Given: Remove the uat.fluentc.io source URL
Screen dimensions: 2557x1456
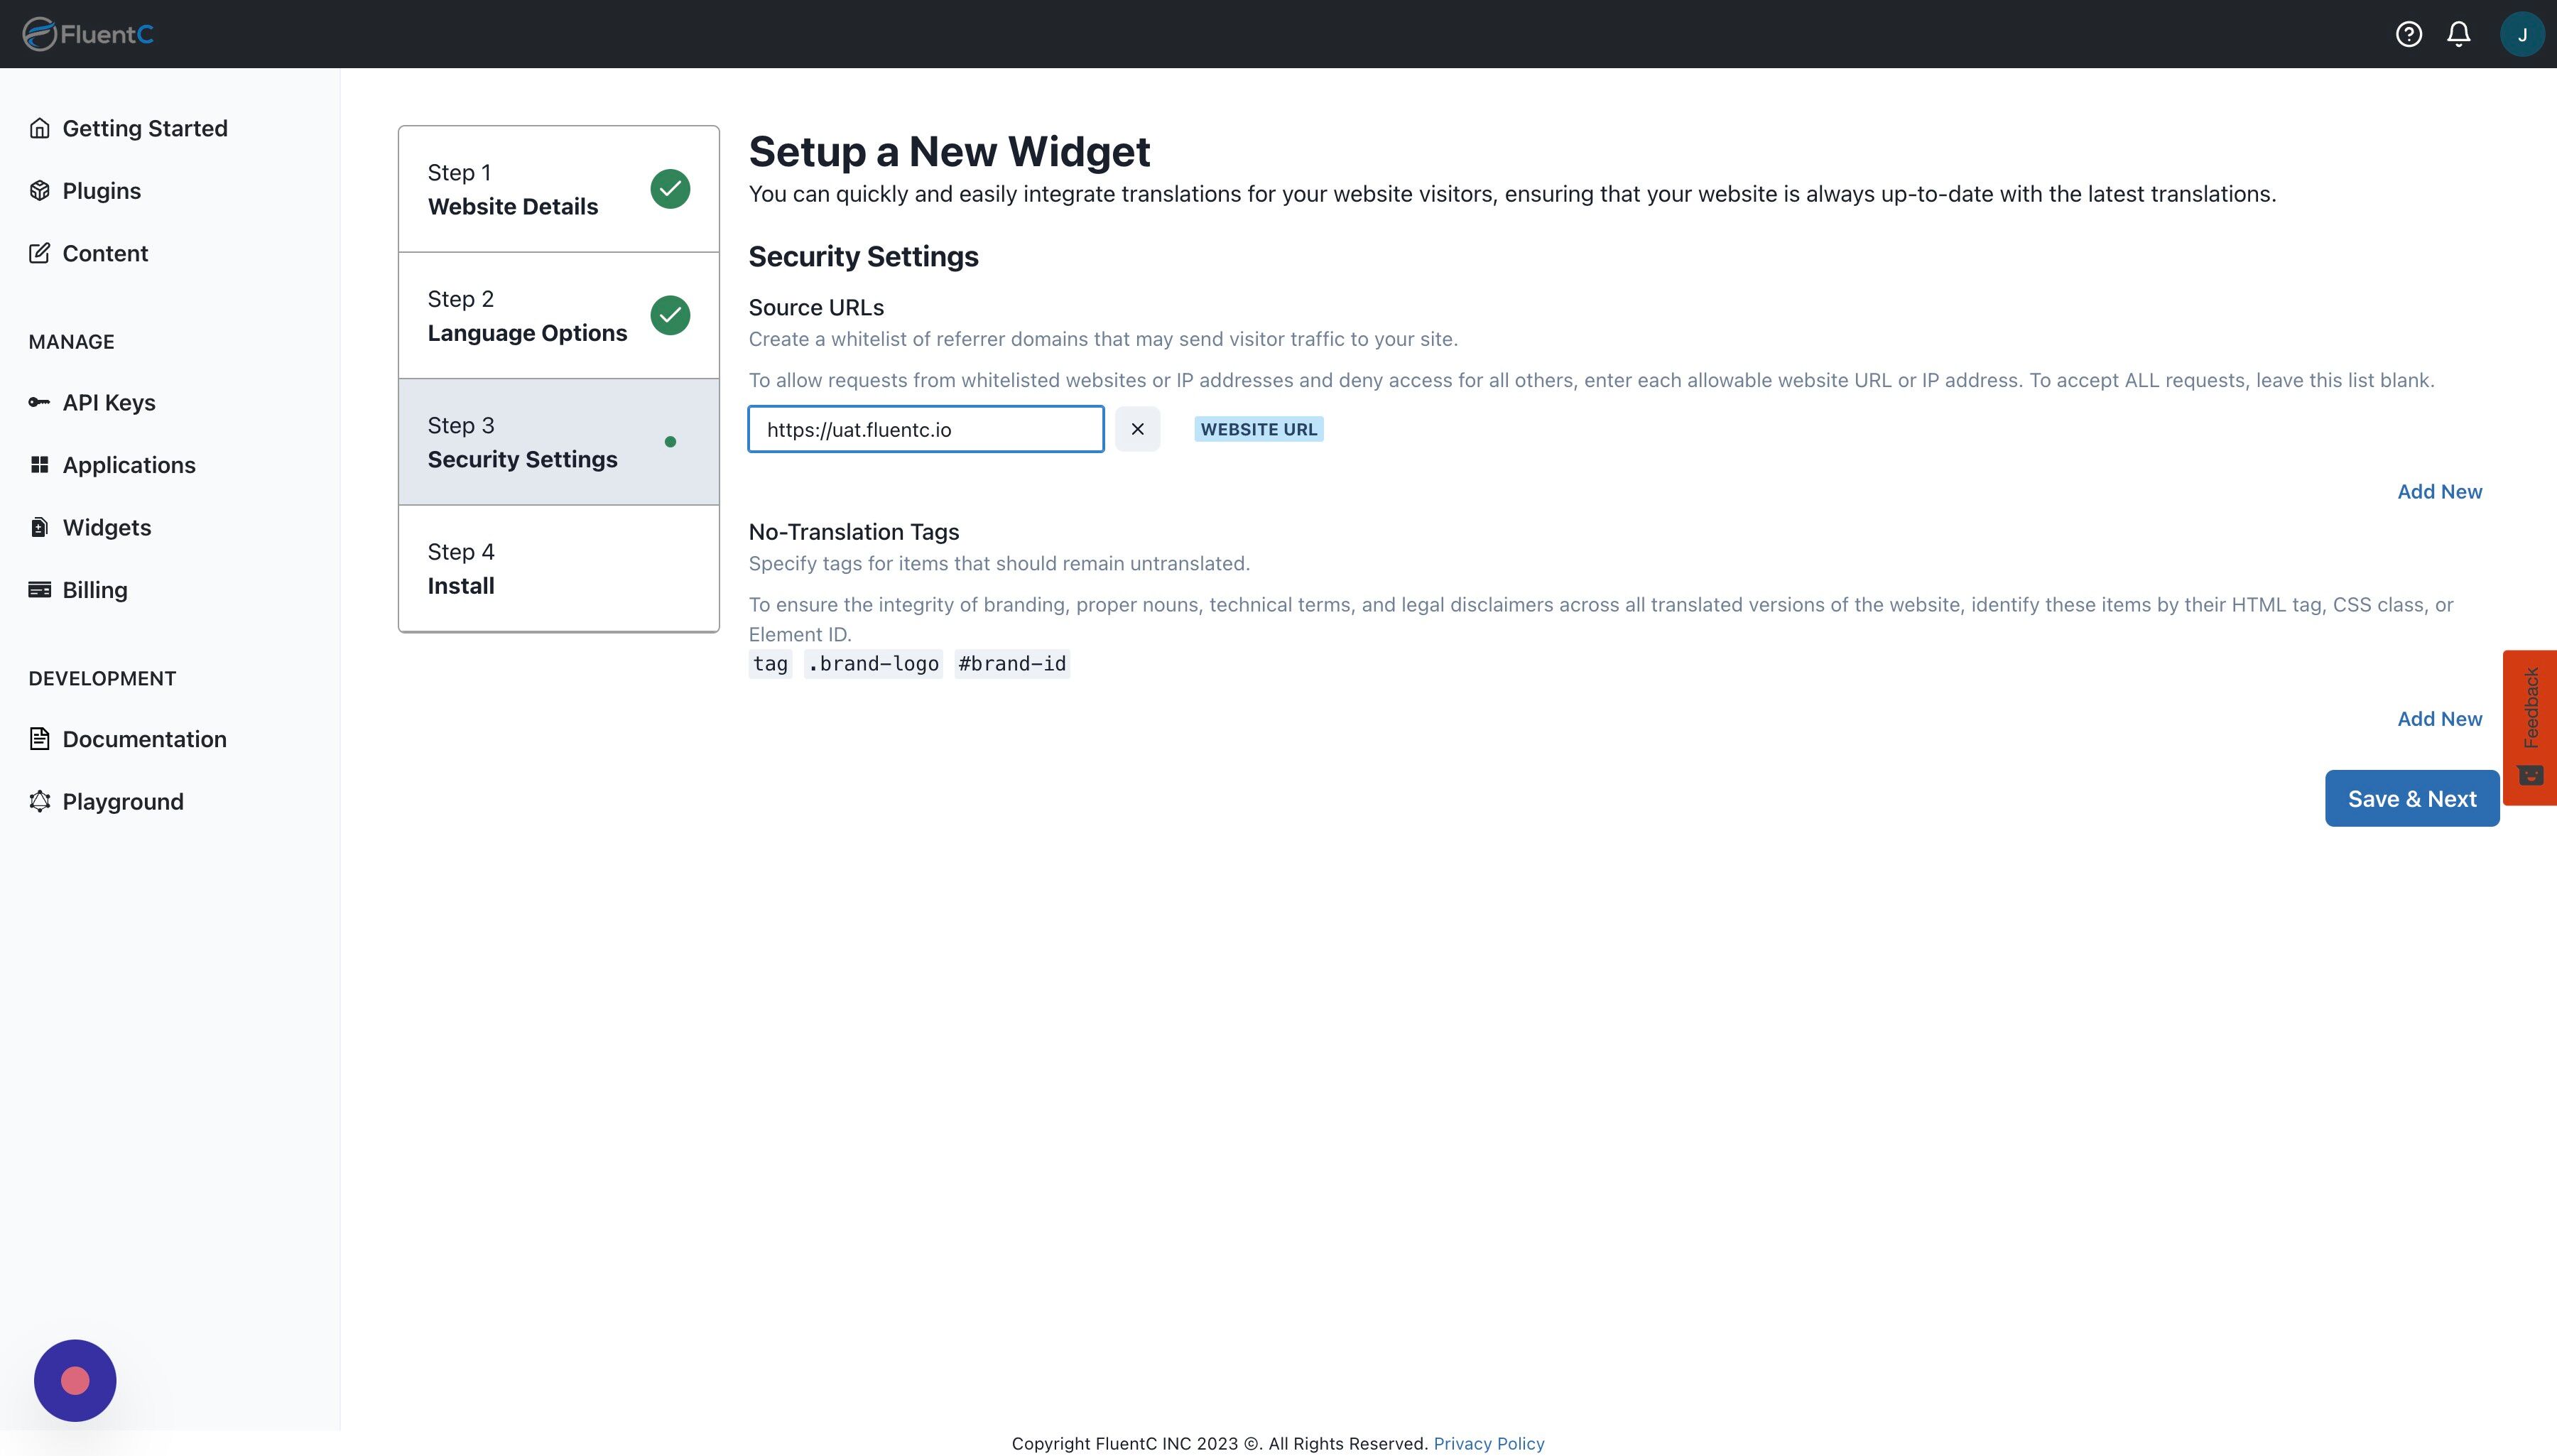Looking at the screenshot, I should (1137, 429).
